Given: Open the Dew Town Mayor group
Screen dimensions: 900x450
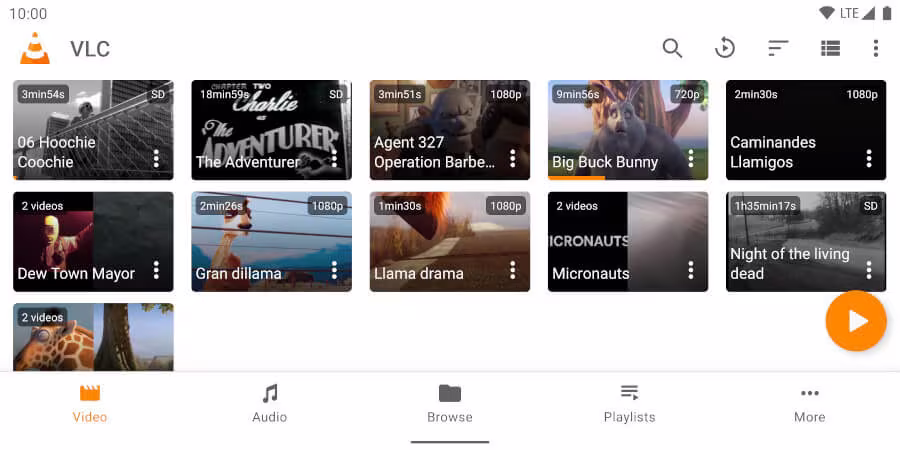Looking at the screenshot, I should pos(93,242).
